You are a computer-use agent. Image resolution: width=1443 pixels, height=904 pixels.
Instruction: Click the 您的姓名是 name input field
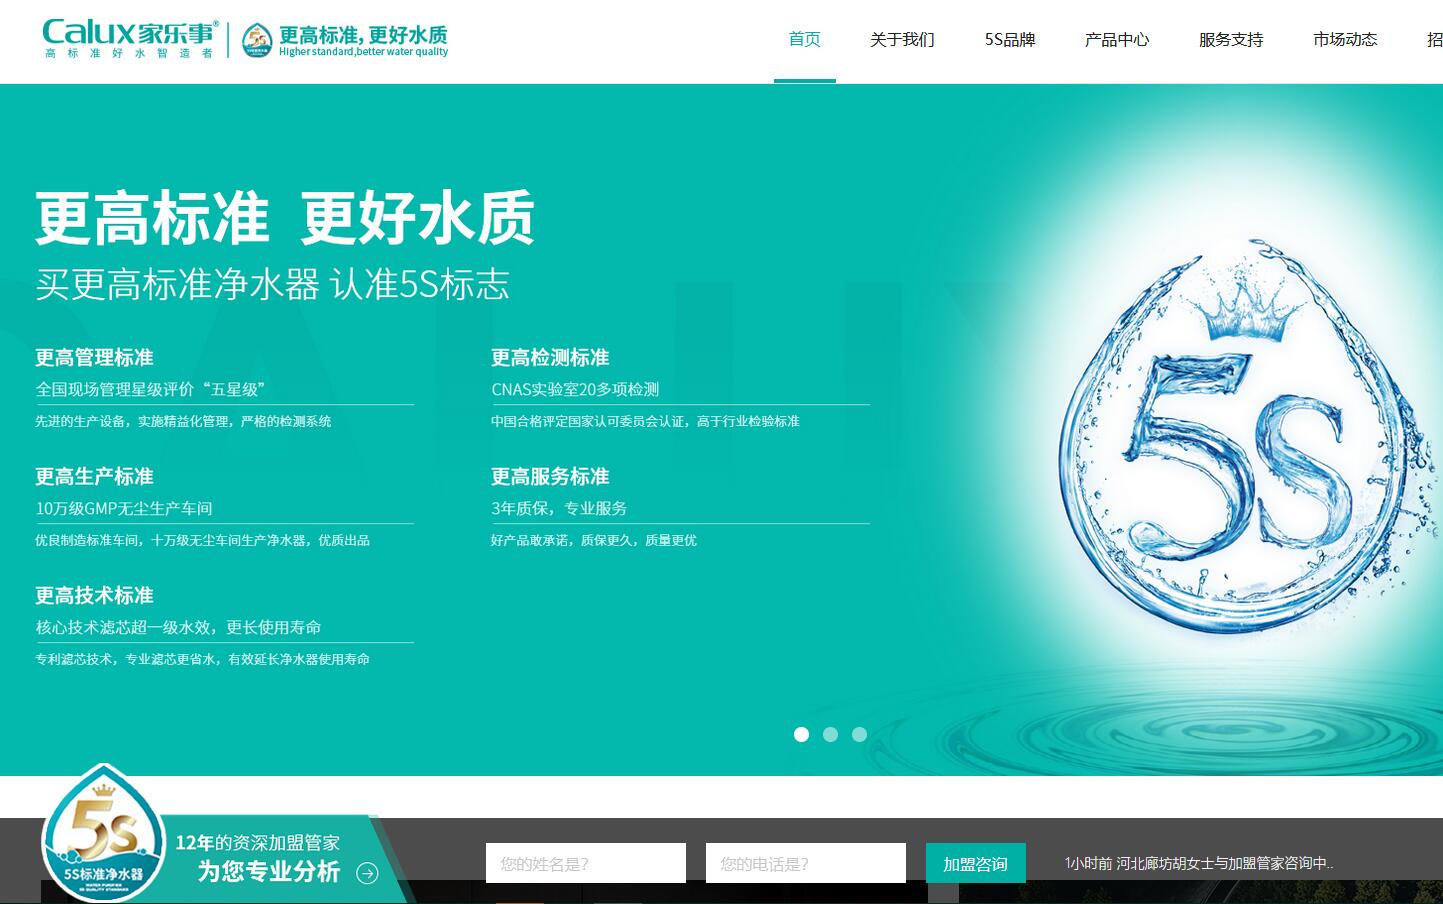click(x=585, y=862)
